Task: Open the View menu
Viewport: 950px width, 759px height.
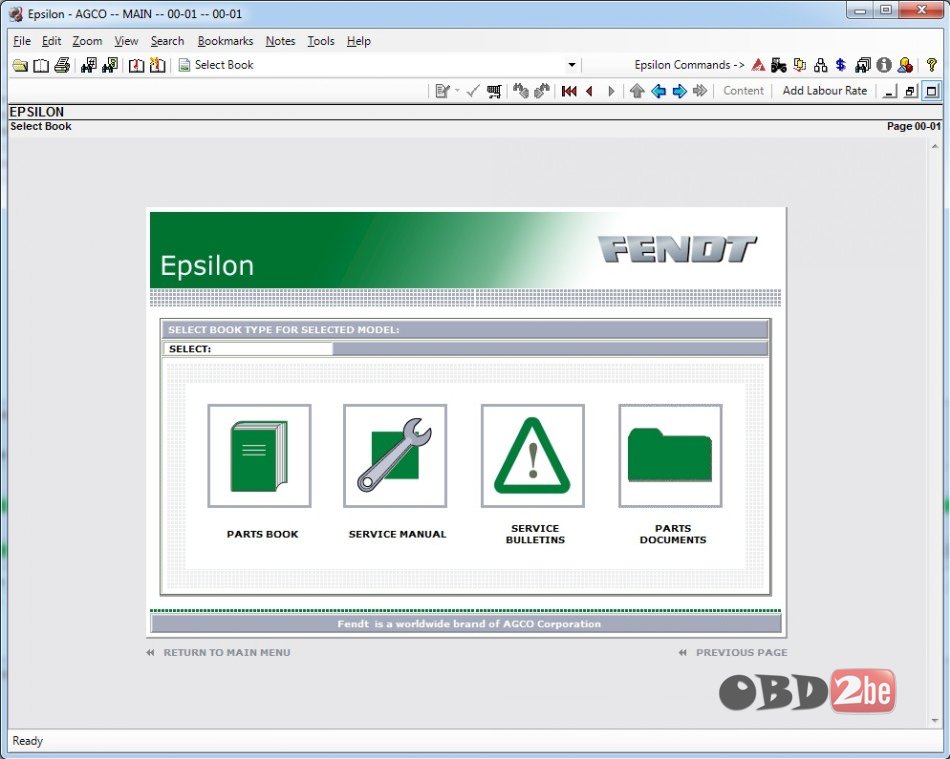Action: [126, 41]
